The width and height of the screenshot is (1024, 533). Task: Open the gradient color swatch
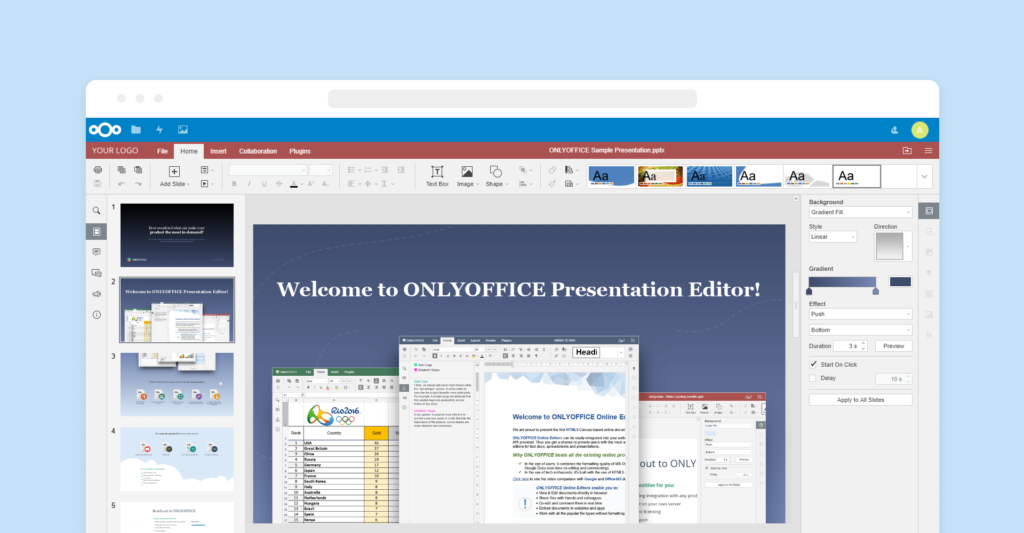pos(900,282)
